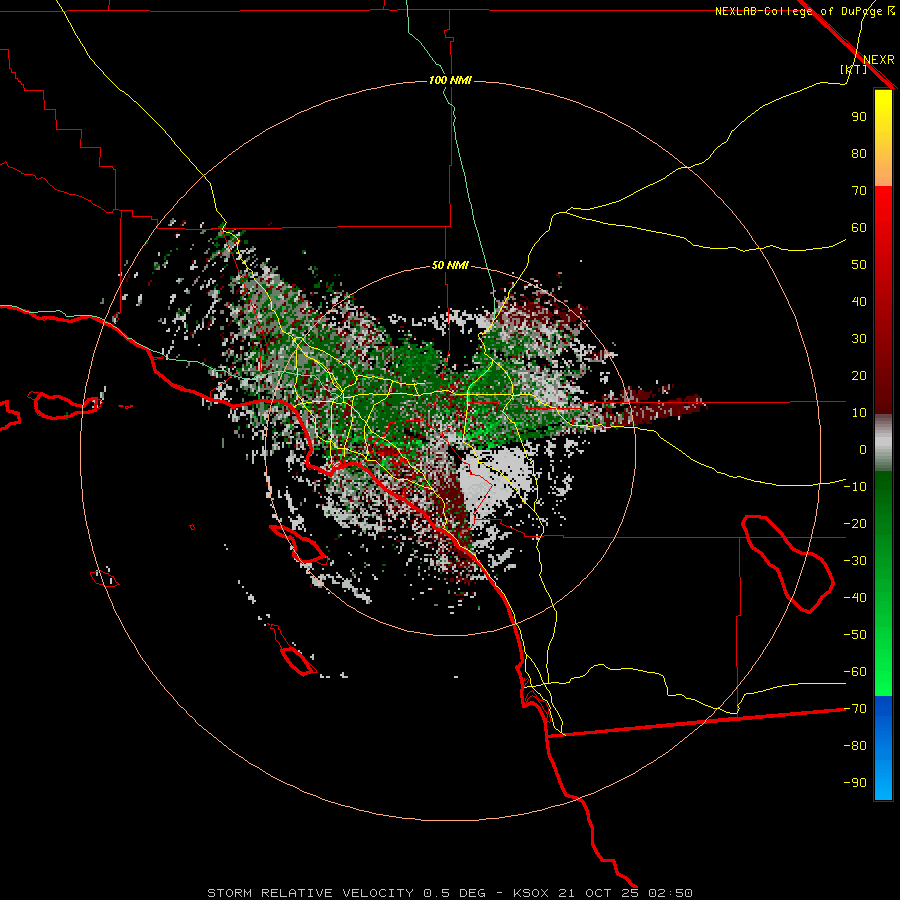Click the NEXR label above the color scale

tap(879, 60)
